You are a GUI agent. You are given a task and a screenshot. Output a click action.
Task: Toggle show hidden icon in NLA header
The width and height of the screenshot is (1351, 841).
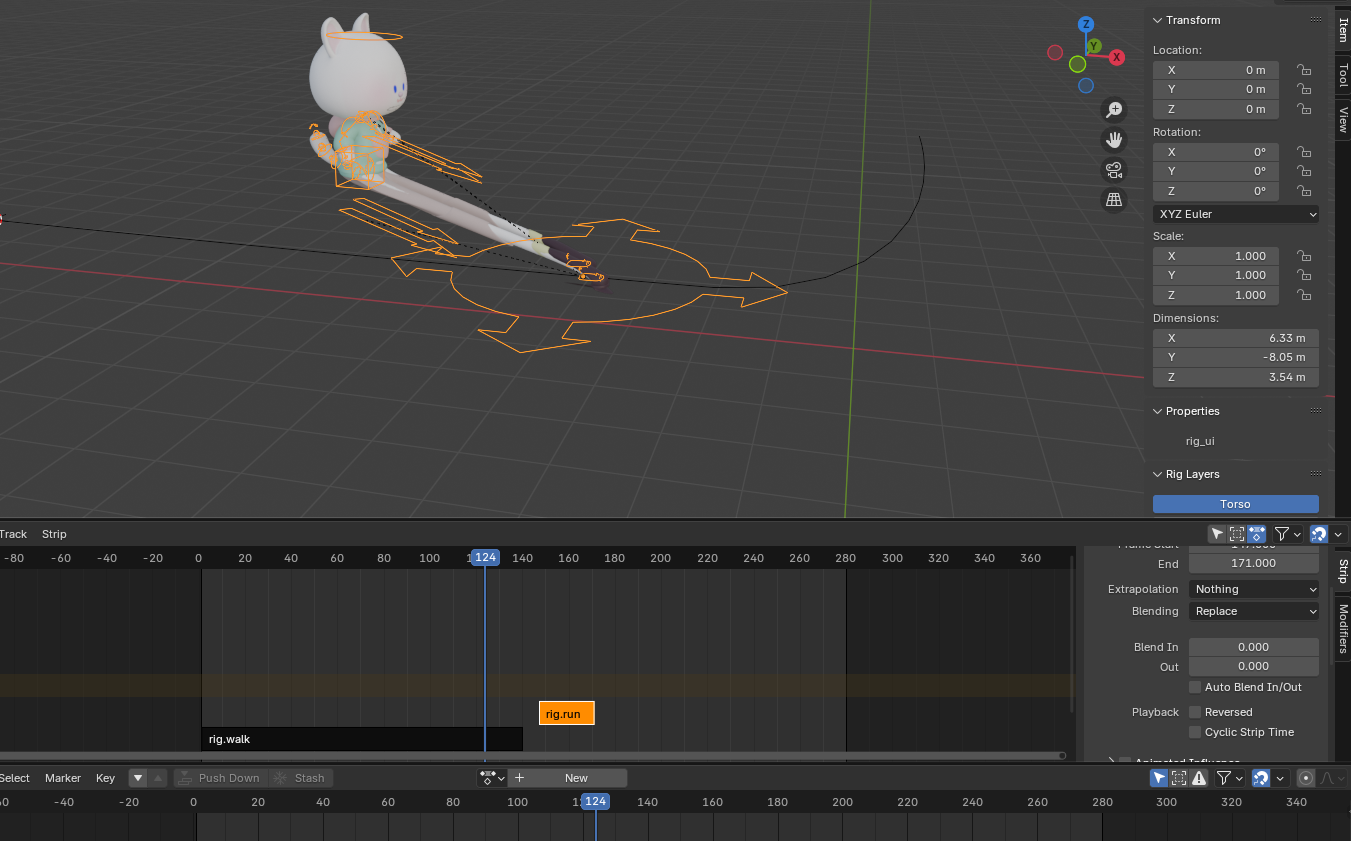[1237, 534]
